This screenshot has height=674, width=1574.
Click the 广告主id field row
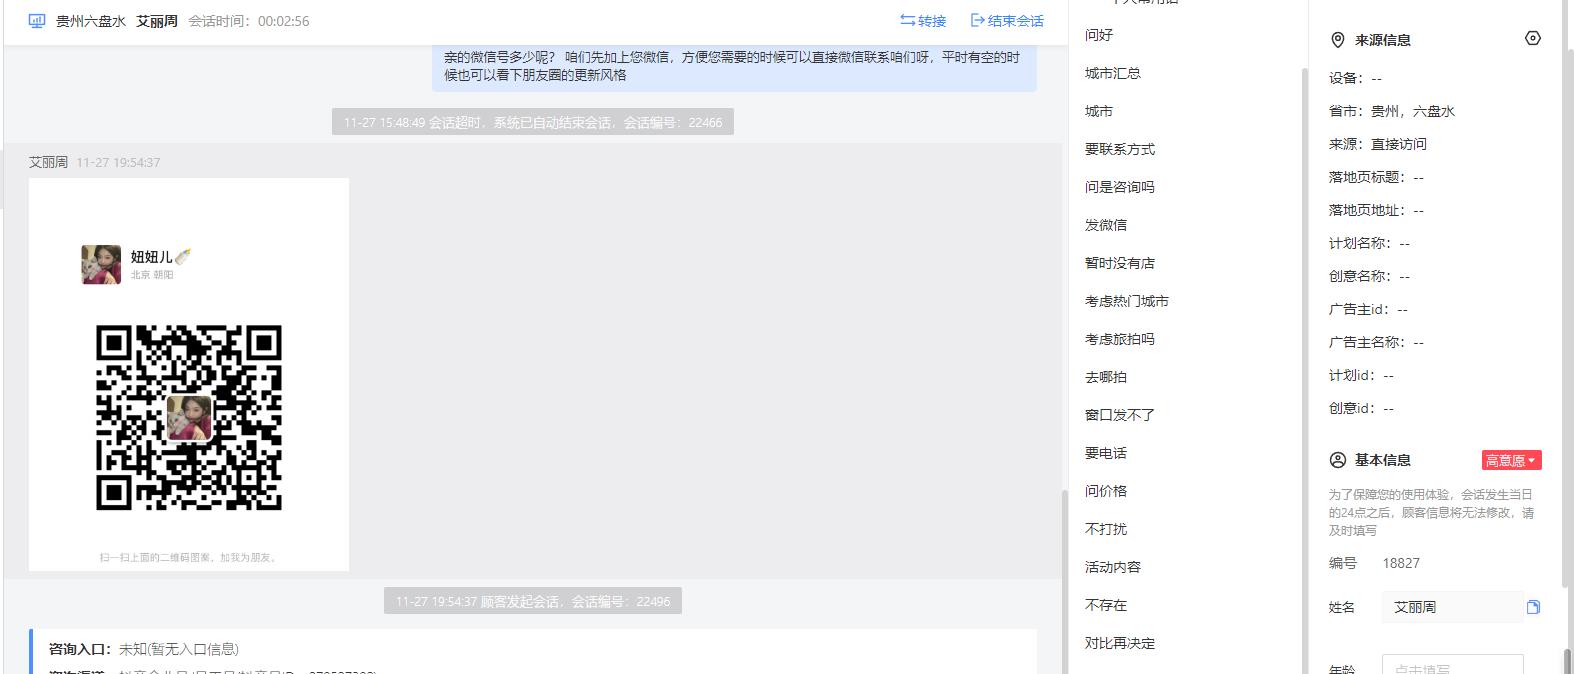pyautogui.click(x=1368, y=309)
